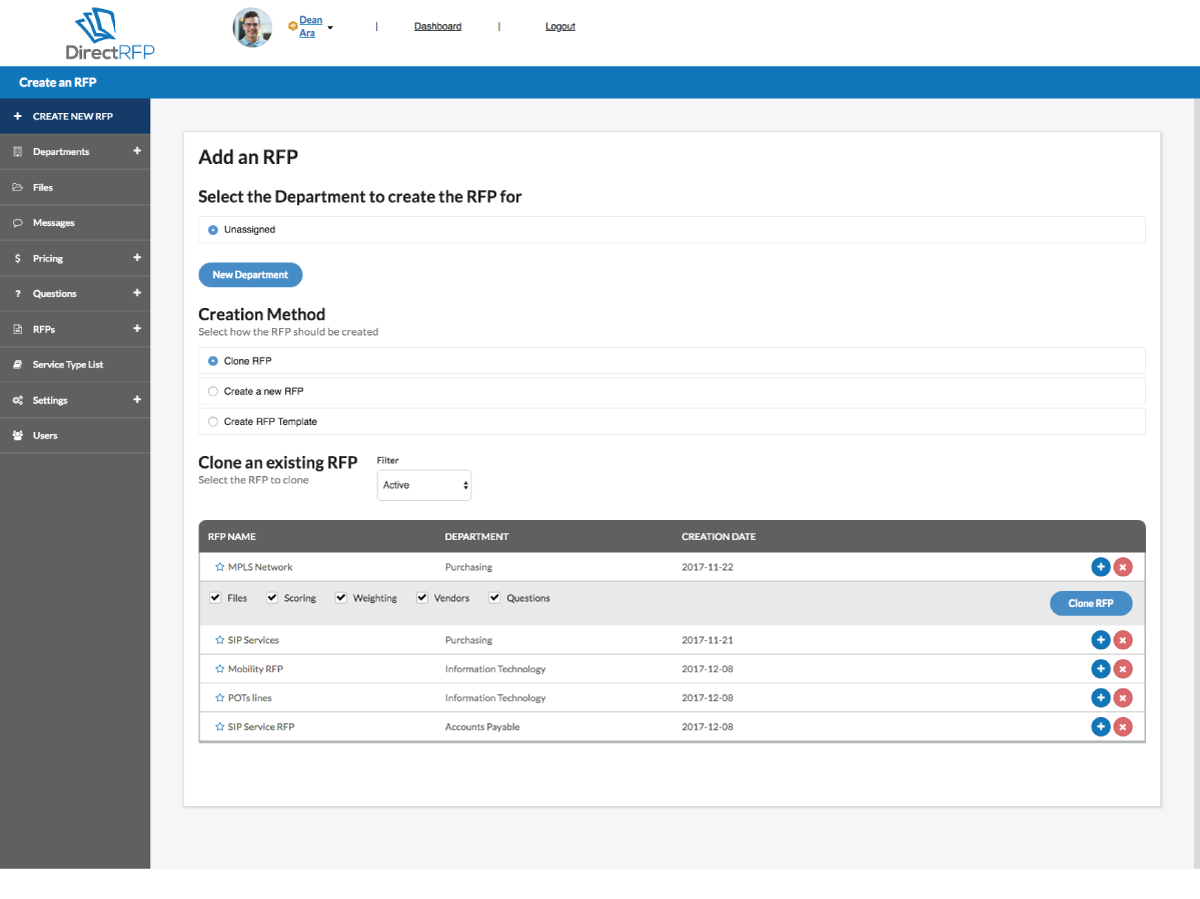Star the Mobility RFP
Image resolution: width=1200 pixels, height=899 pixels.
tap(220, 669)
